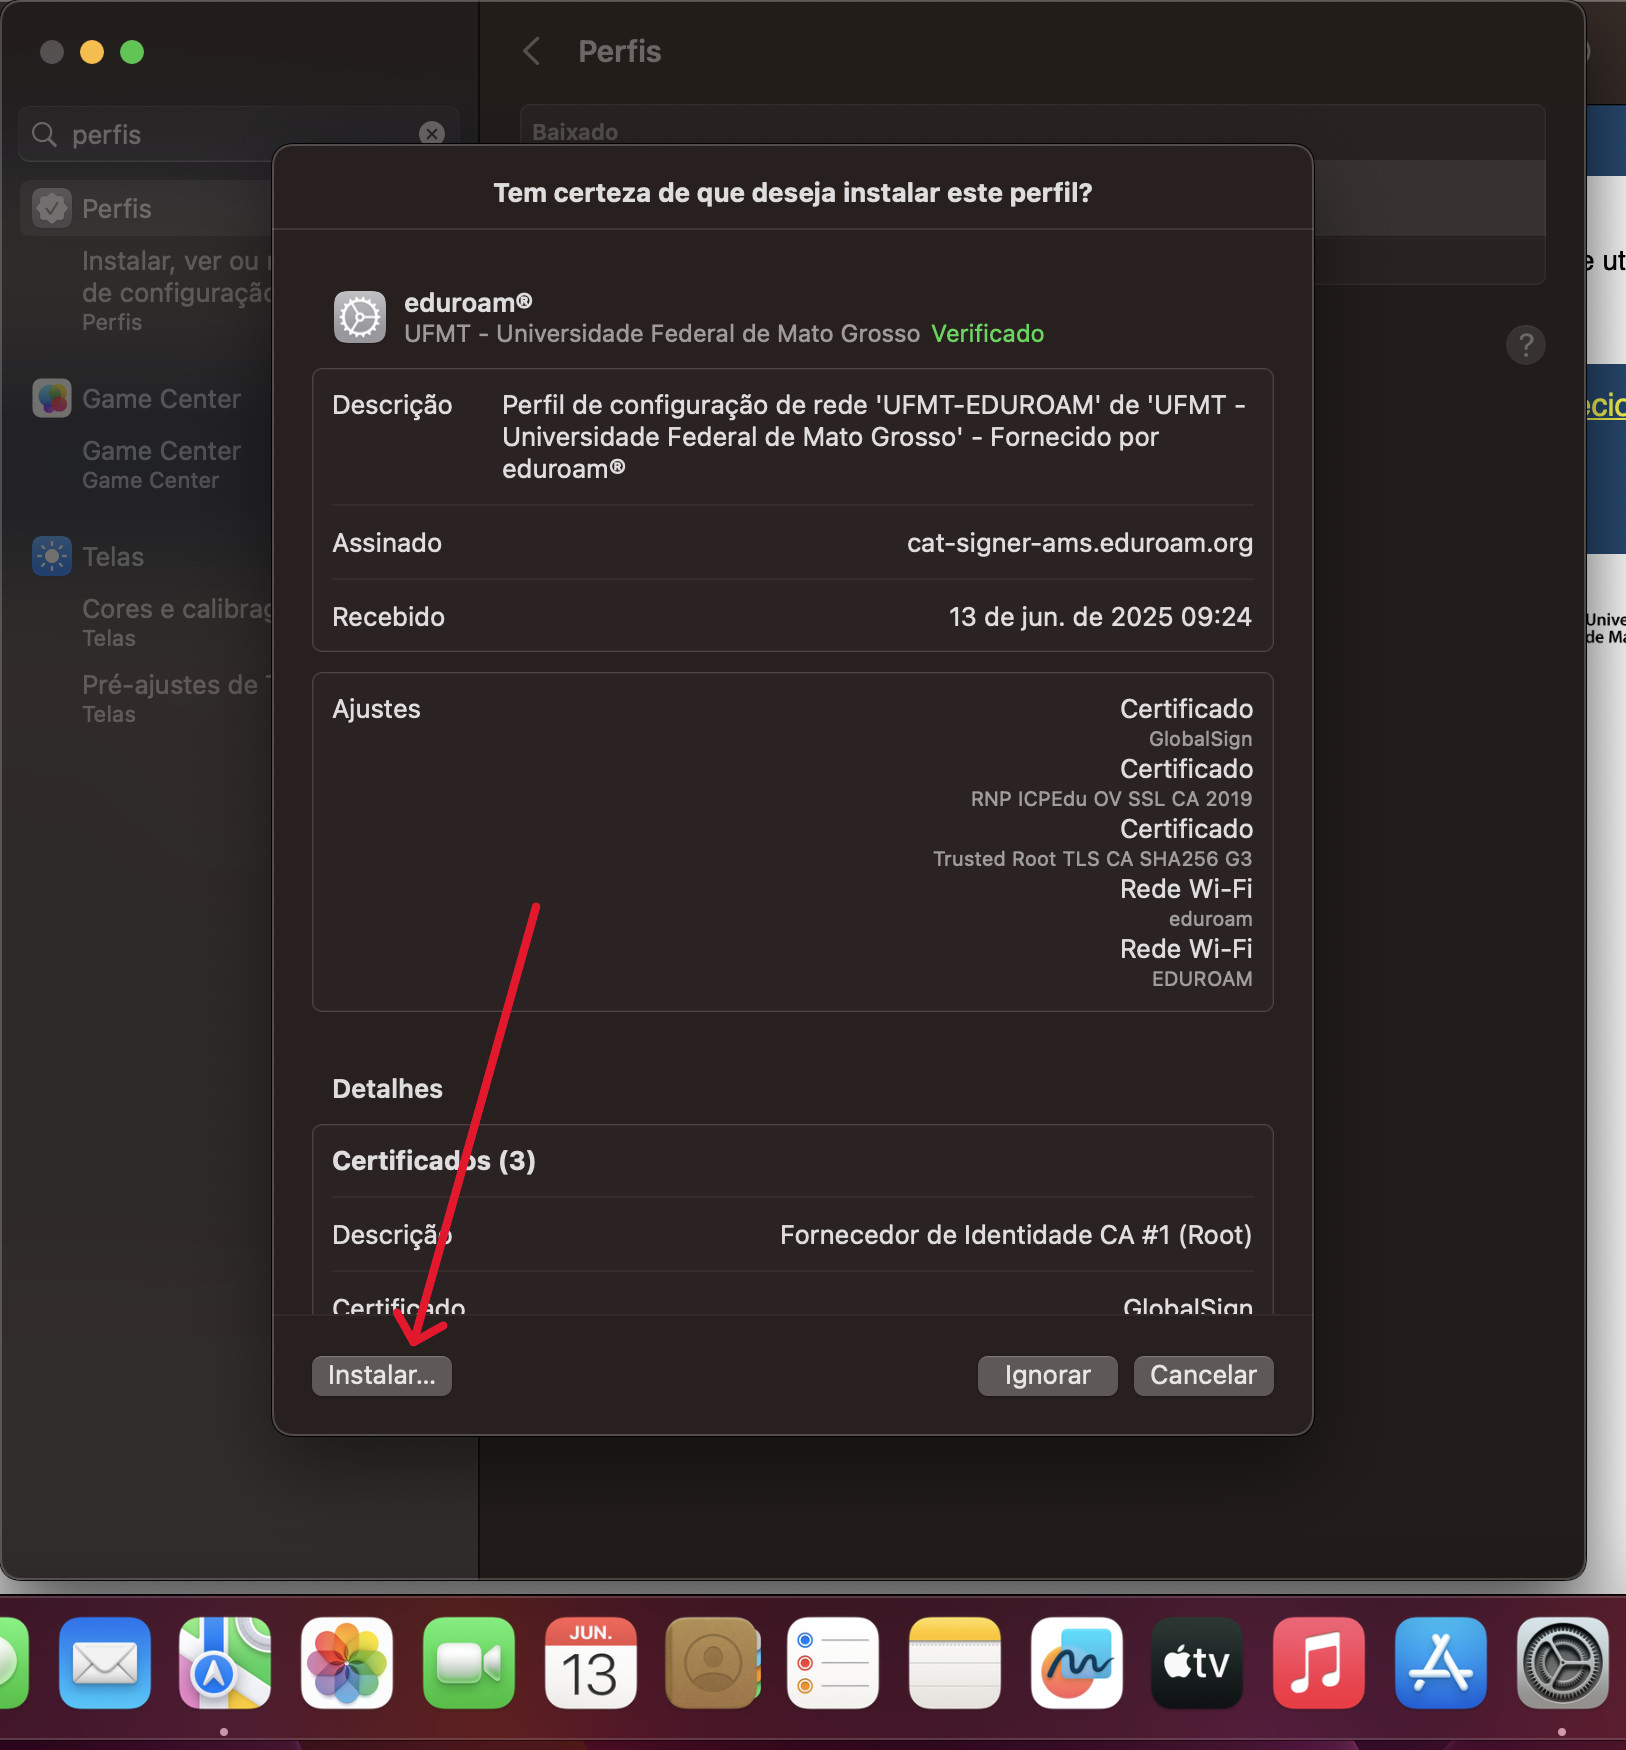Open Photos from the Dock
1626x1750 pixels.
tap(347, 1663)
